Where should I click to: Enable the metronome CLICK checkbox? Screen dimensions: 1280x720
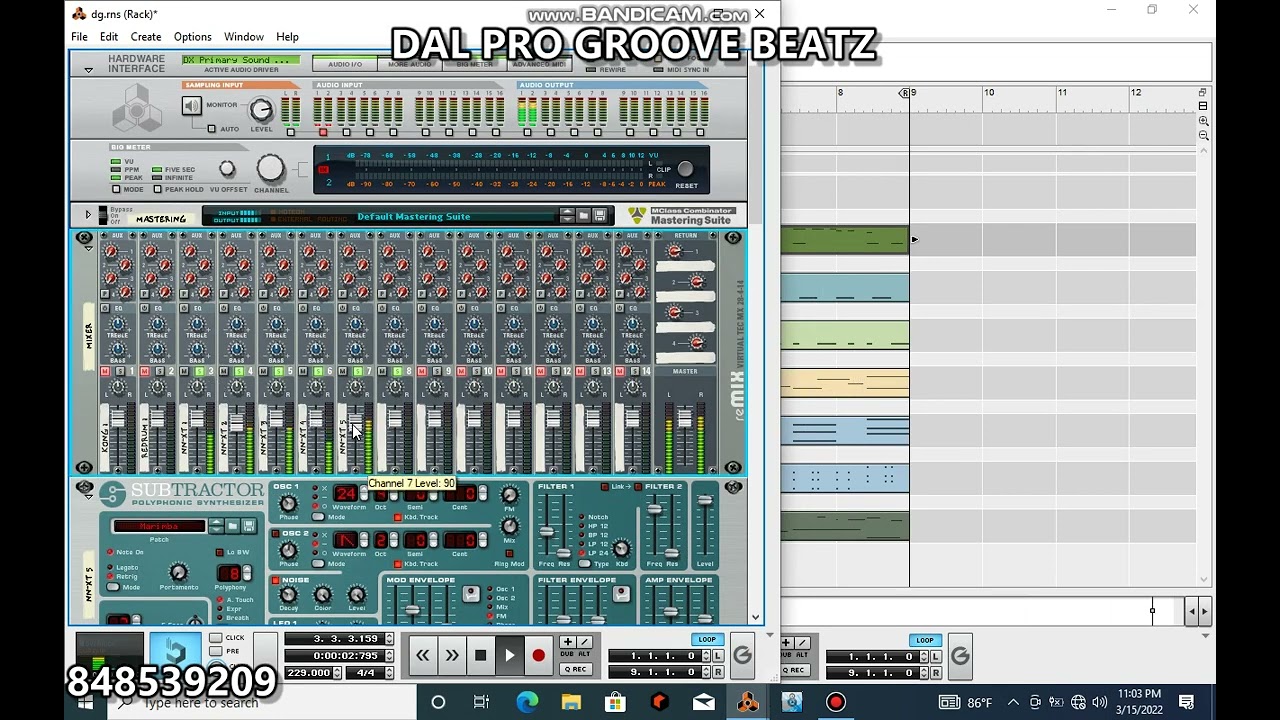tap(216, 638)
